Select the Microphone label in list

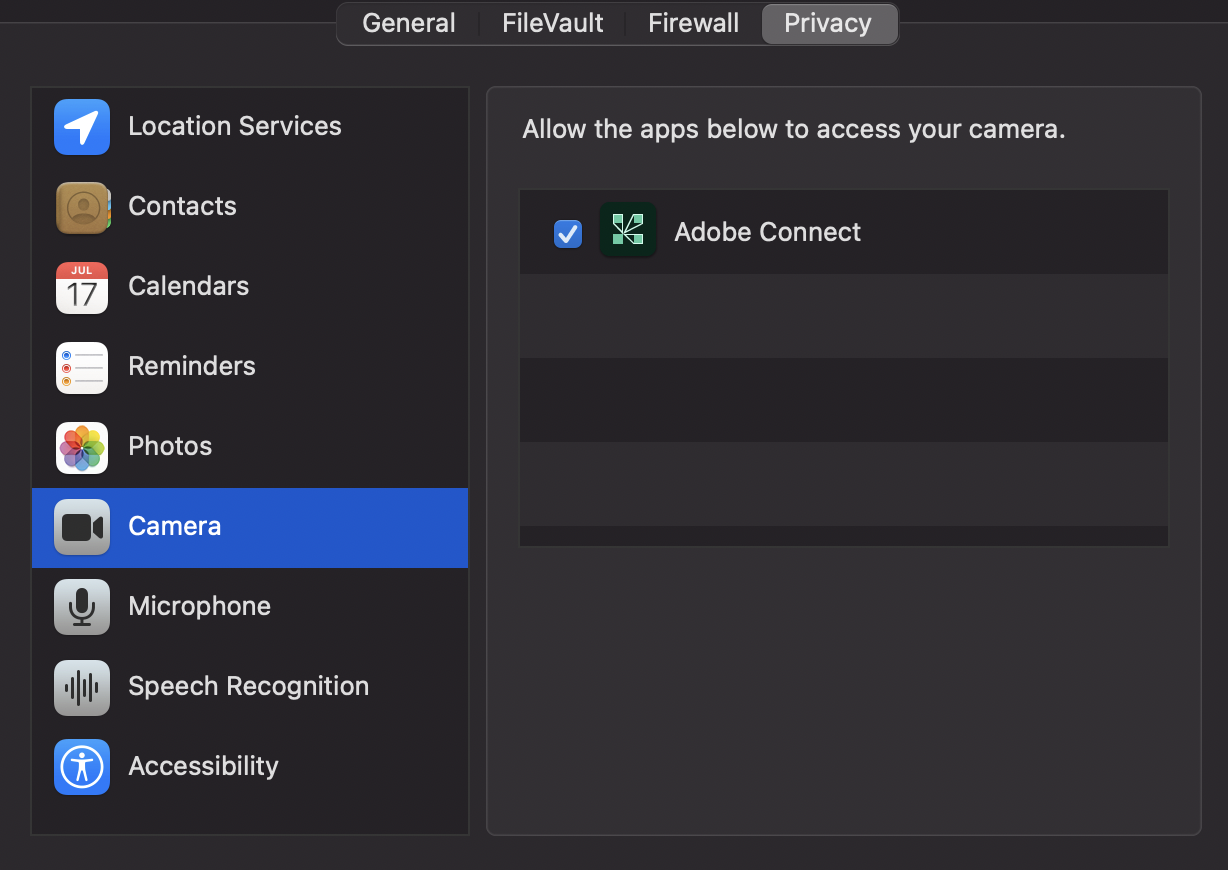[x=200, y=606]
